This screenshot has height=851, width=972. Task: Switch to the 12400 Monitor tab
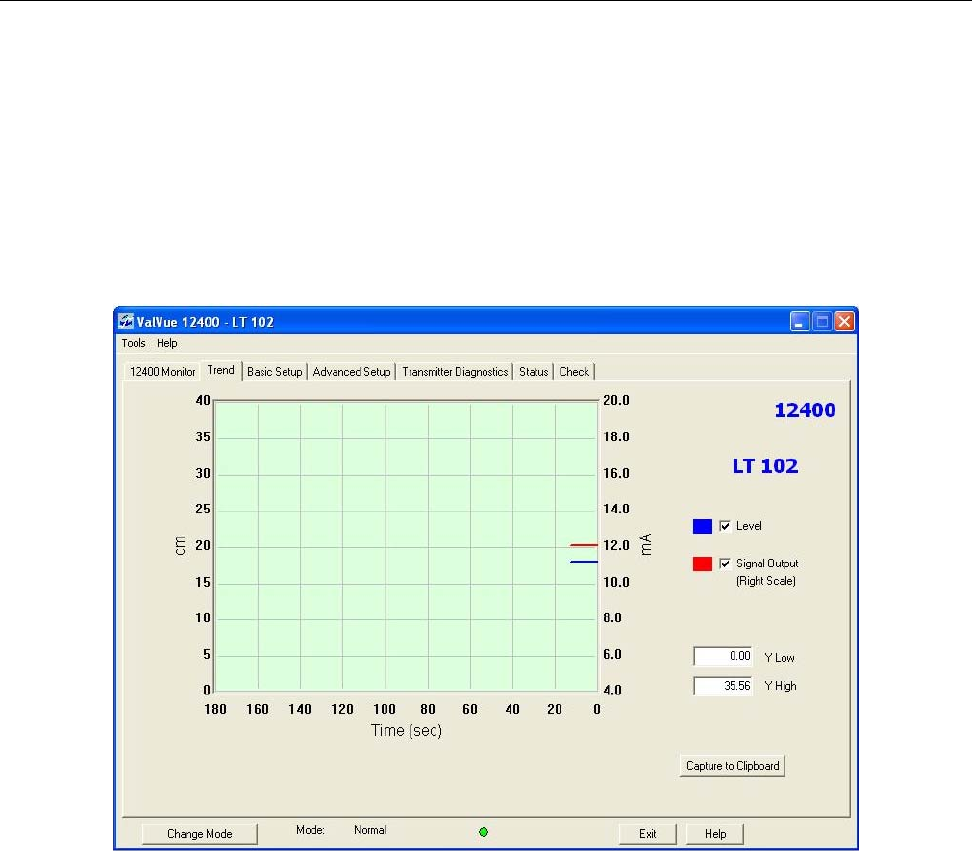[162, 372]
